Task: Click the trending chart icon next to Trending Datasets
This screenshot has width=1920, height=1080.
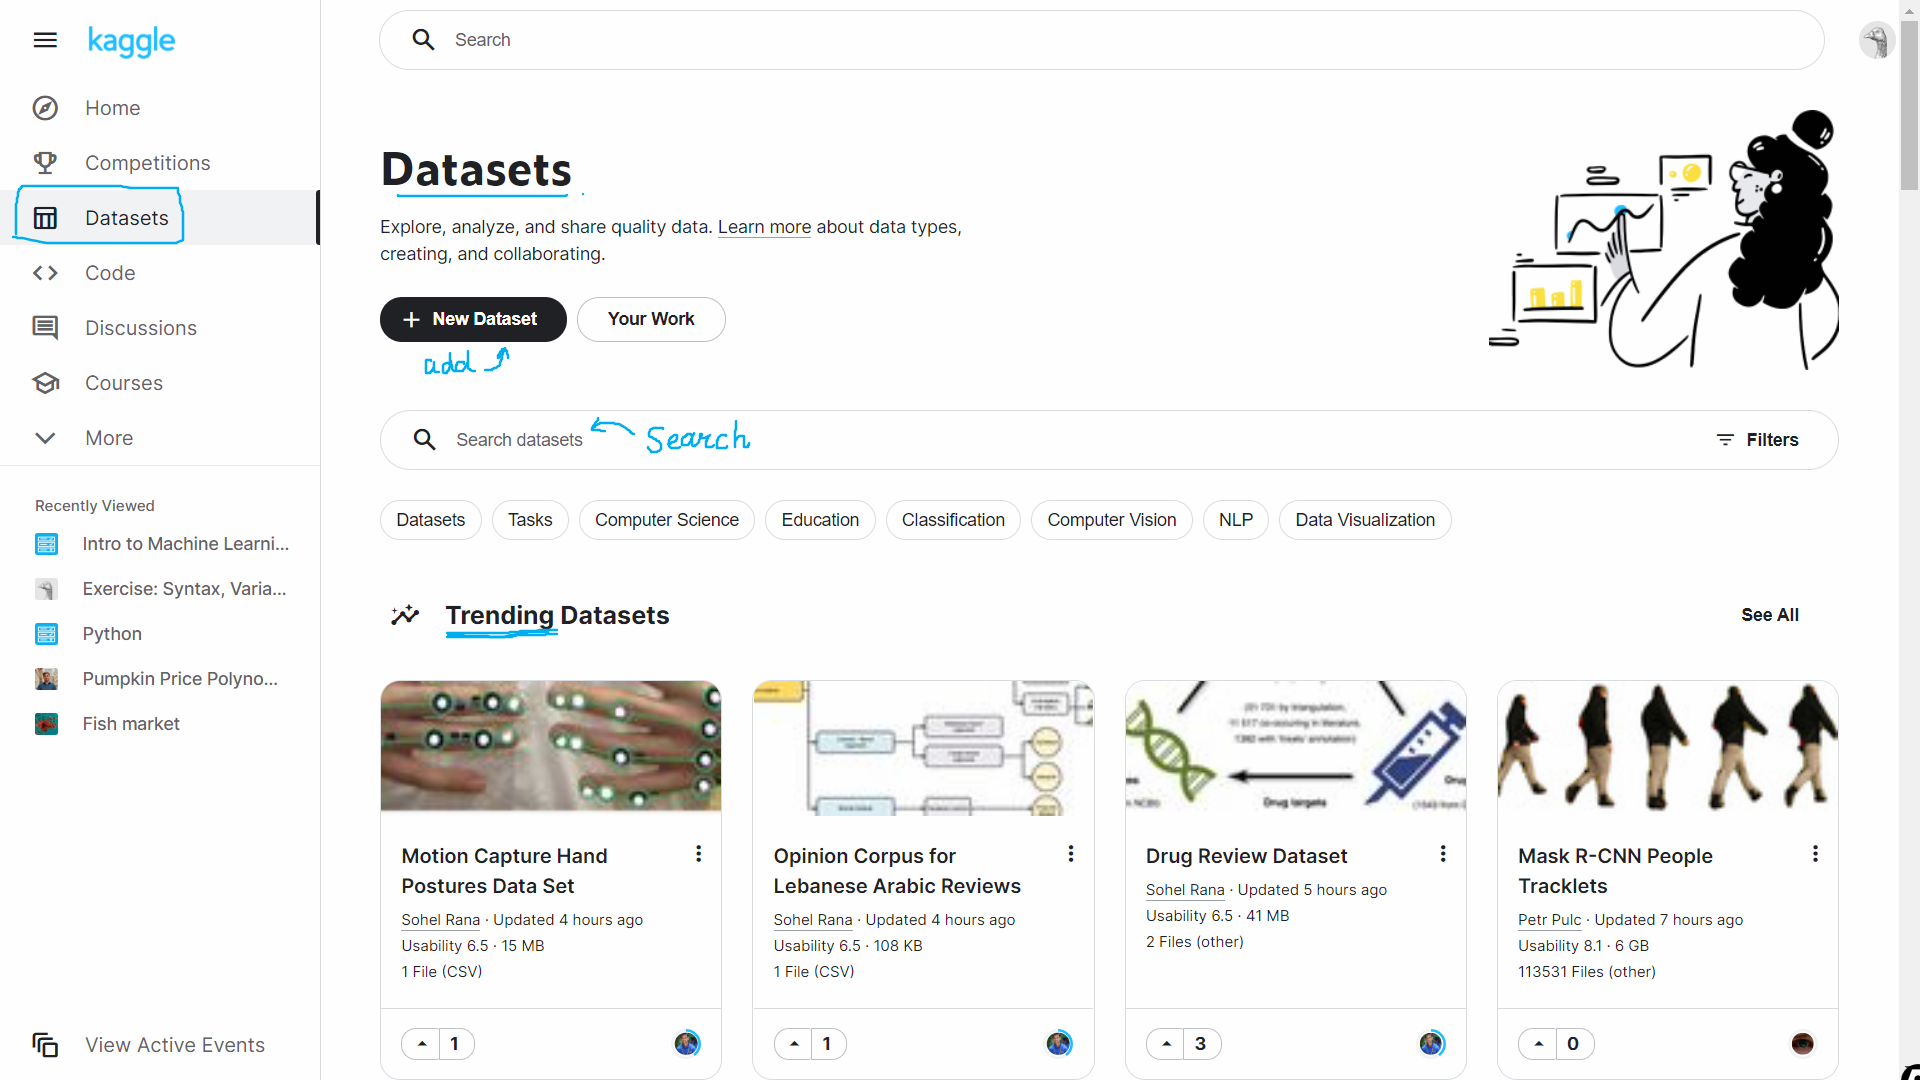Action: (406, 615)
